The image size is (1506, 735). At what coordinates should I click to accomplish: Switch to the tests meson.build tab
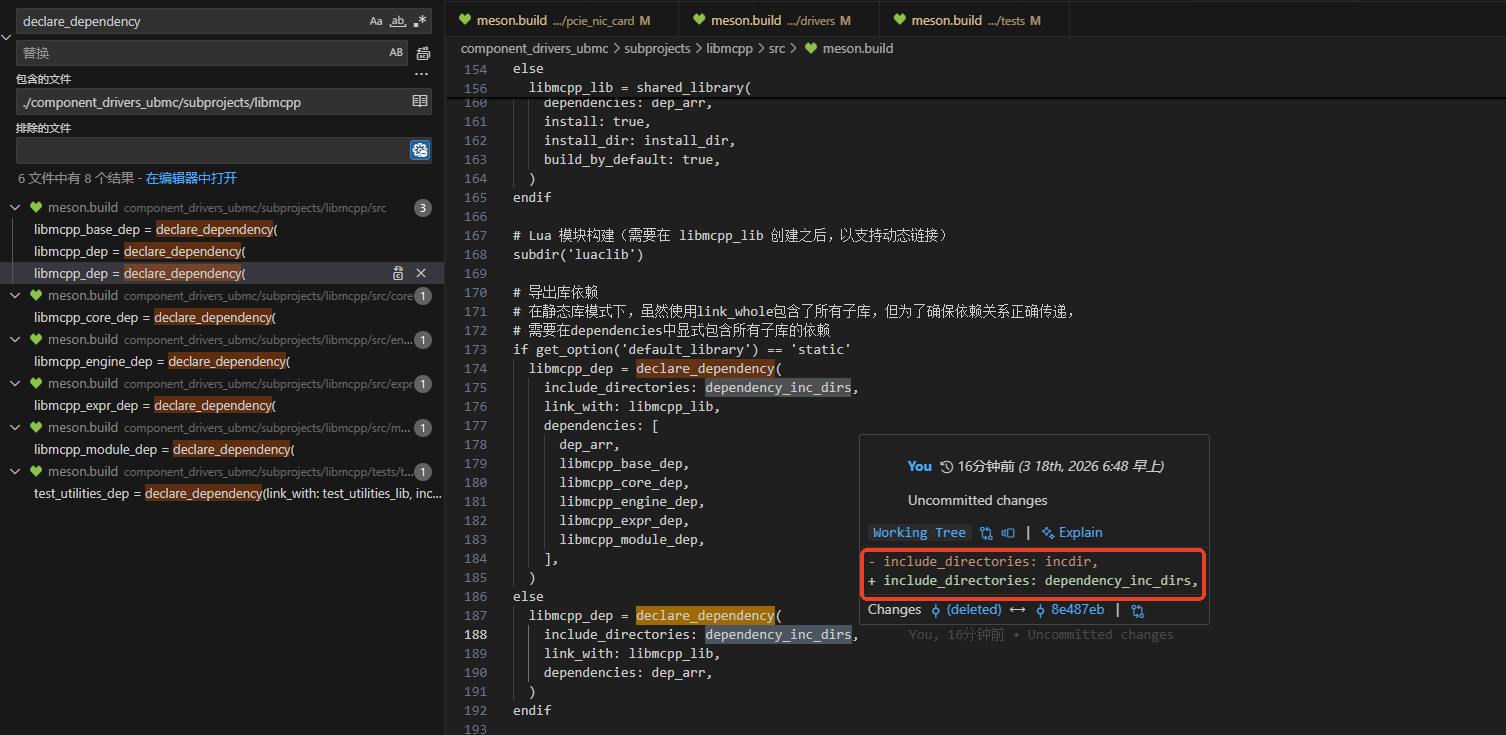[966, 20]
